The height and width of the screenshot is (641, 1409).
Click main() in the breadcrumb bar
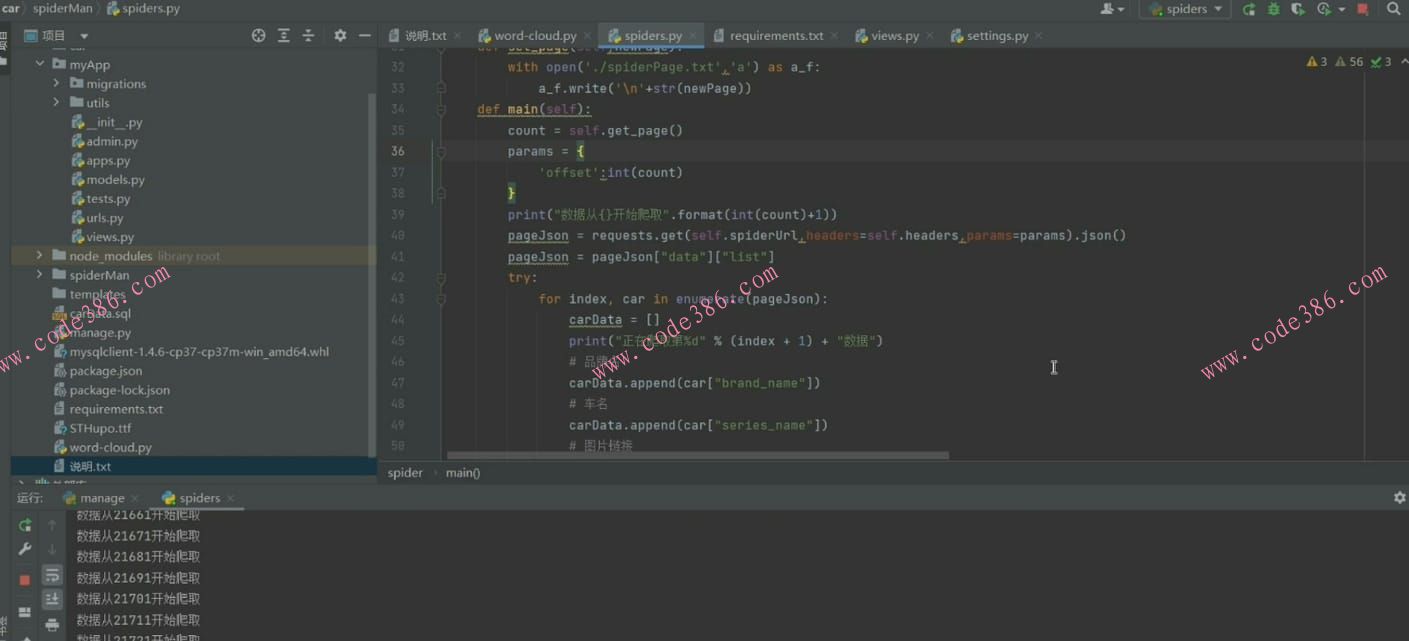[463, 473]
